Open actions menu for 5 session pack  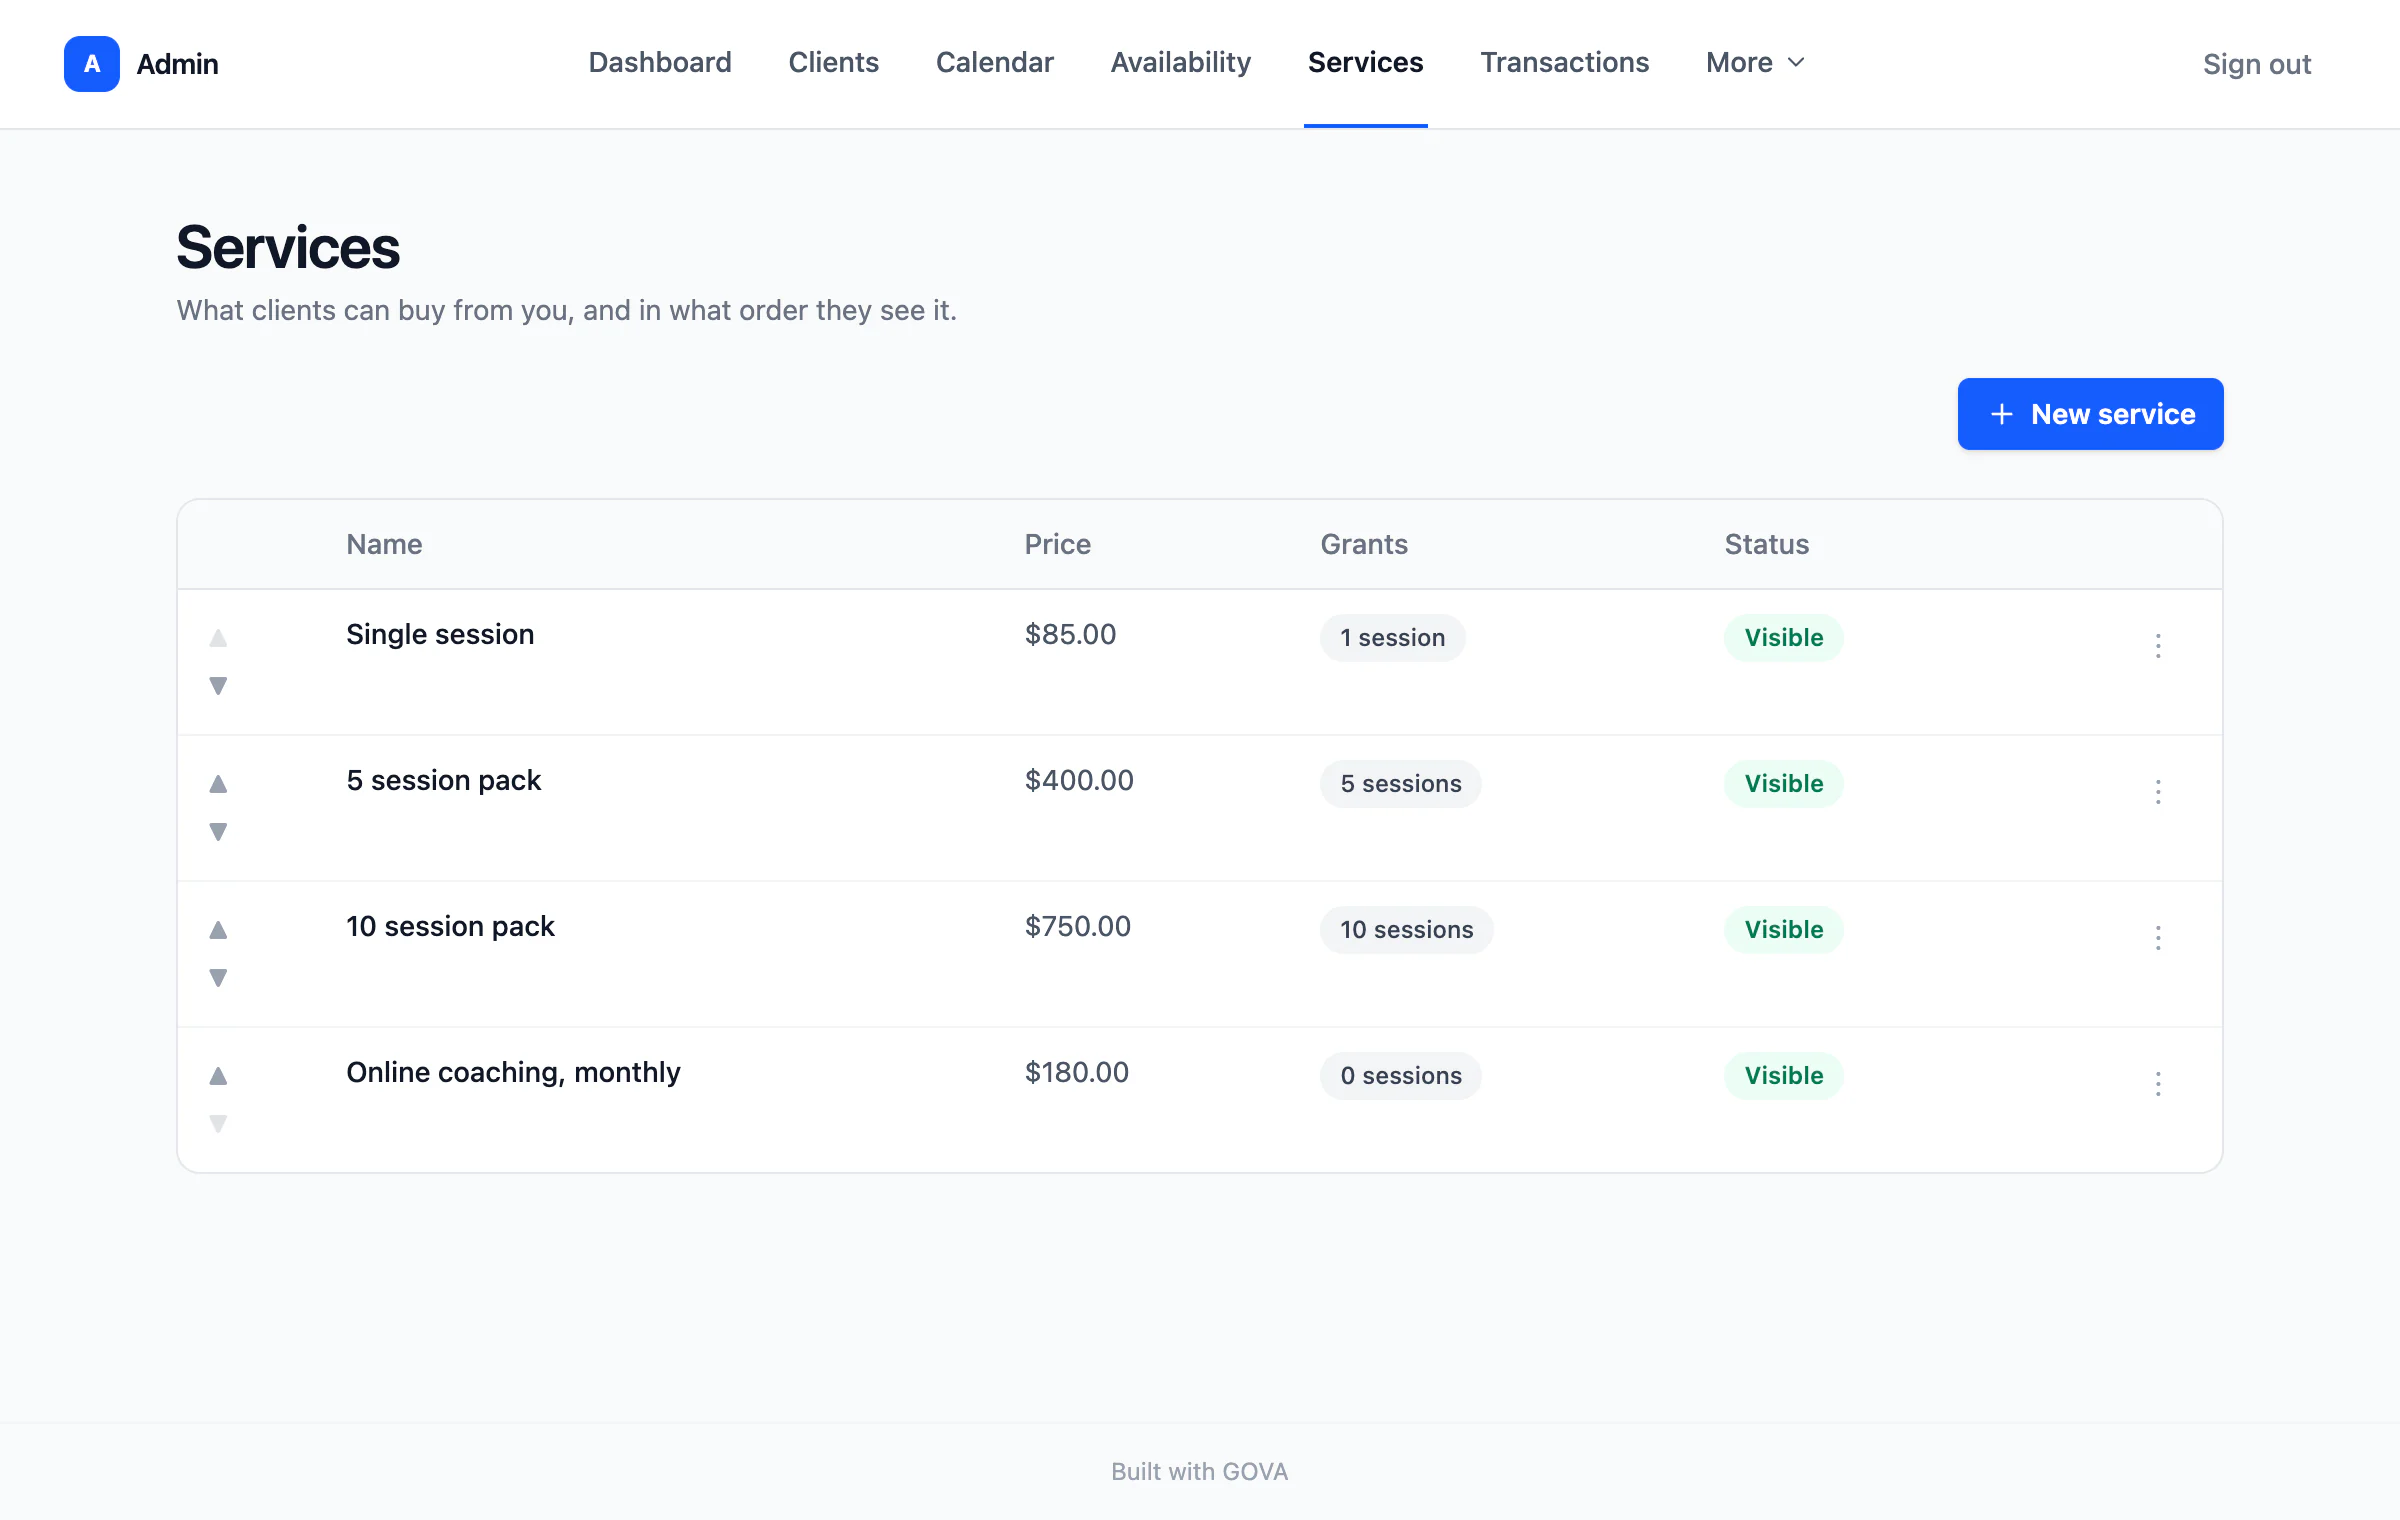coord(2158,792)
